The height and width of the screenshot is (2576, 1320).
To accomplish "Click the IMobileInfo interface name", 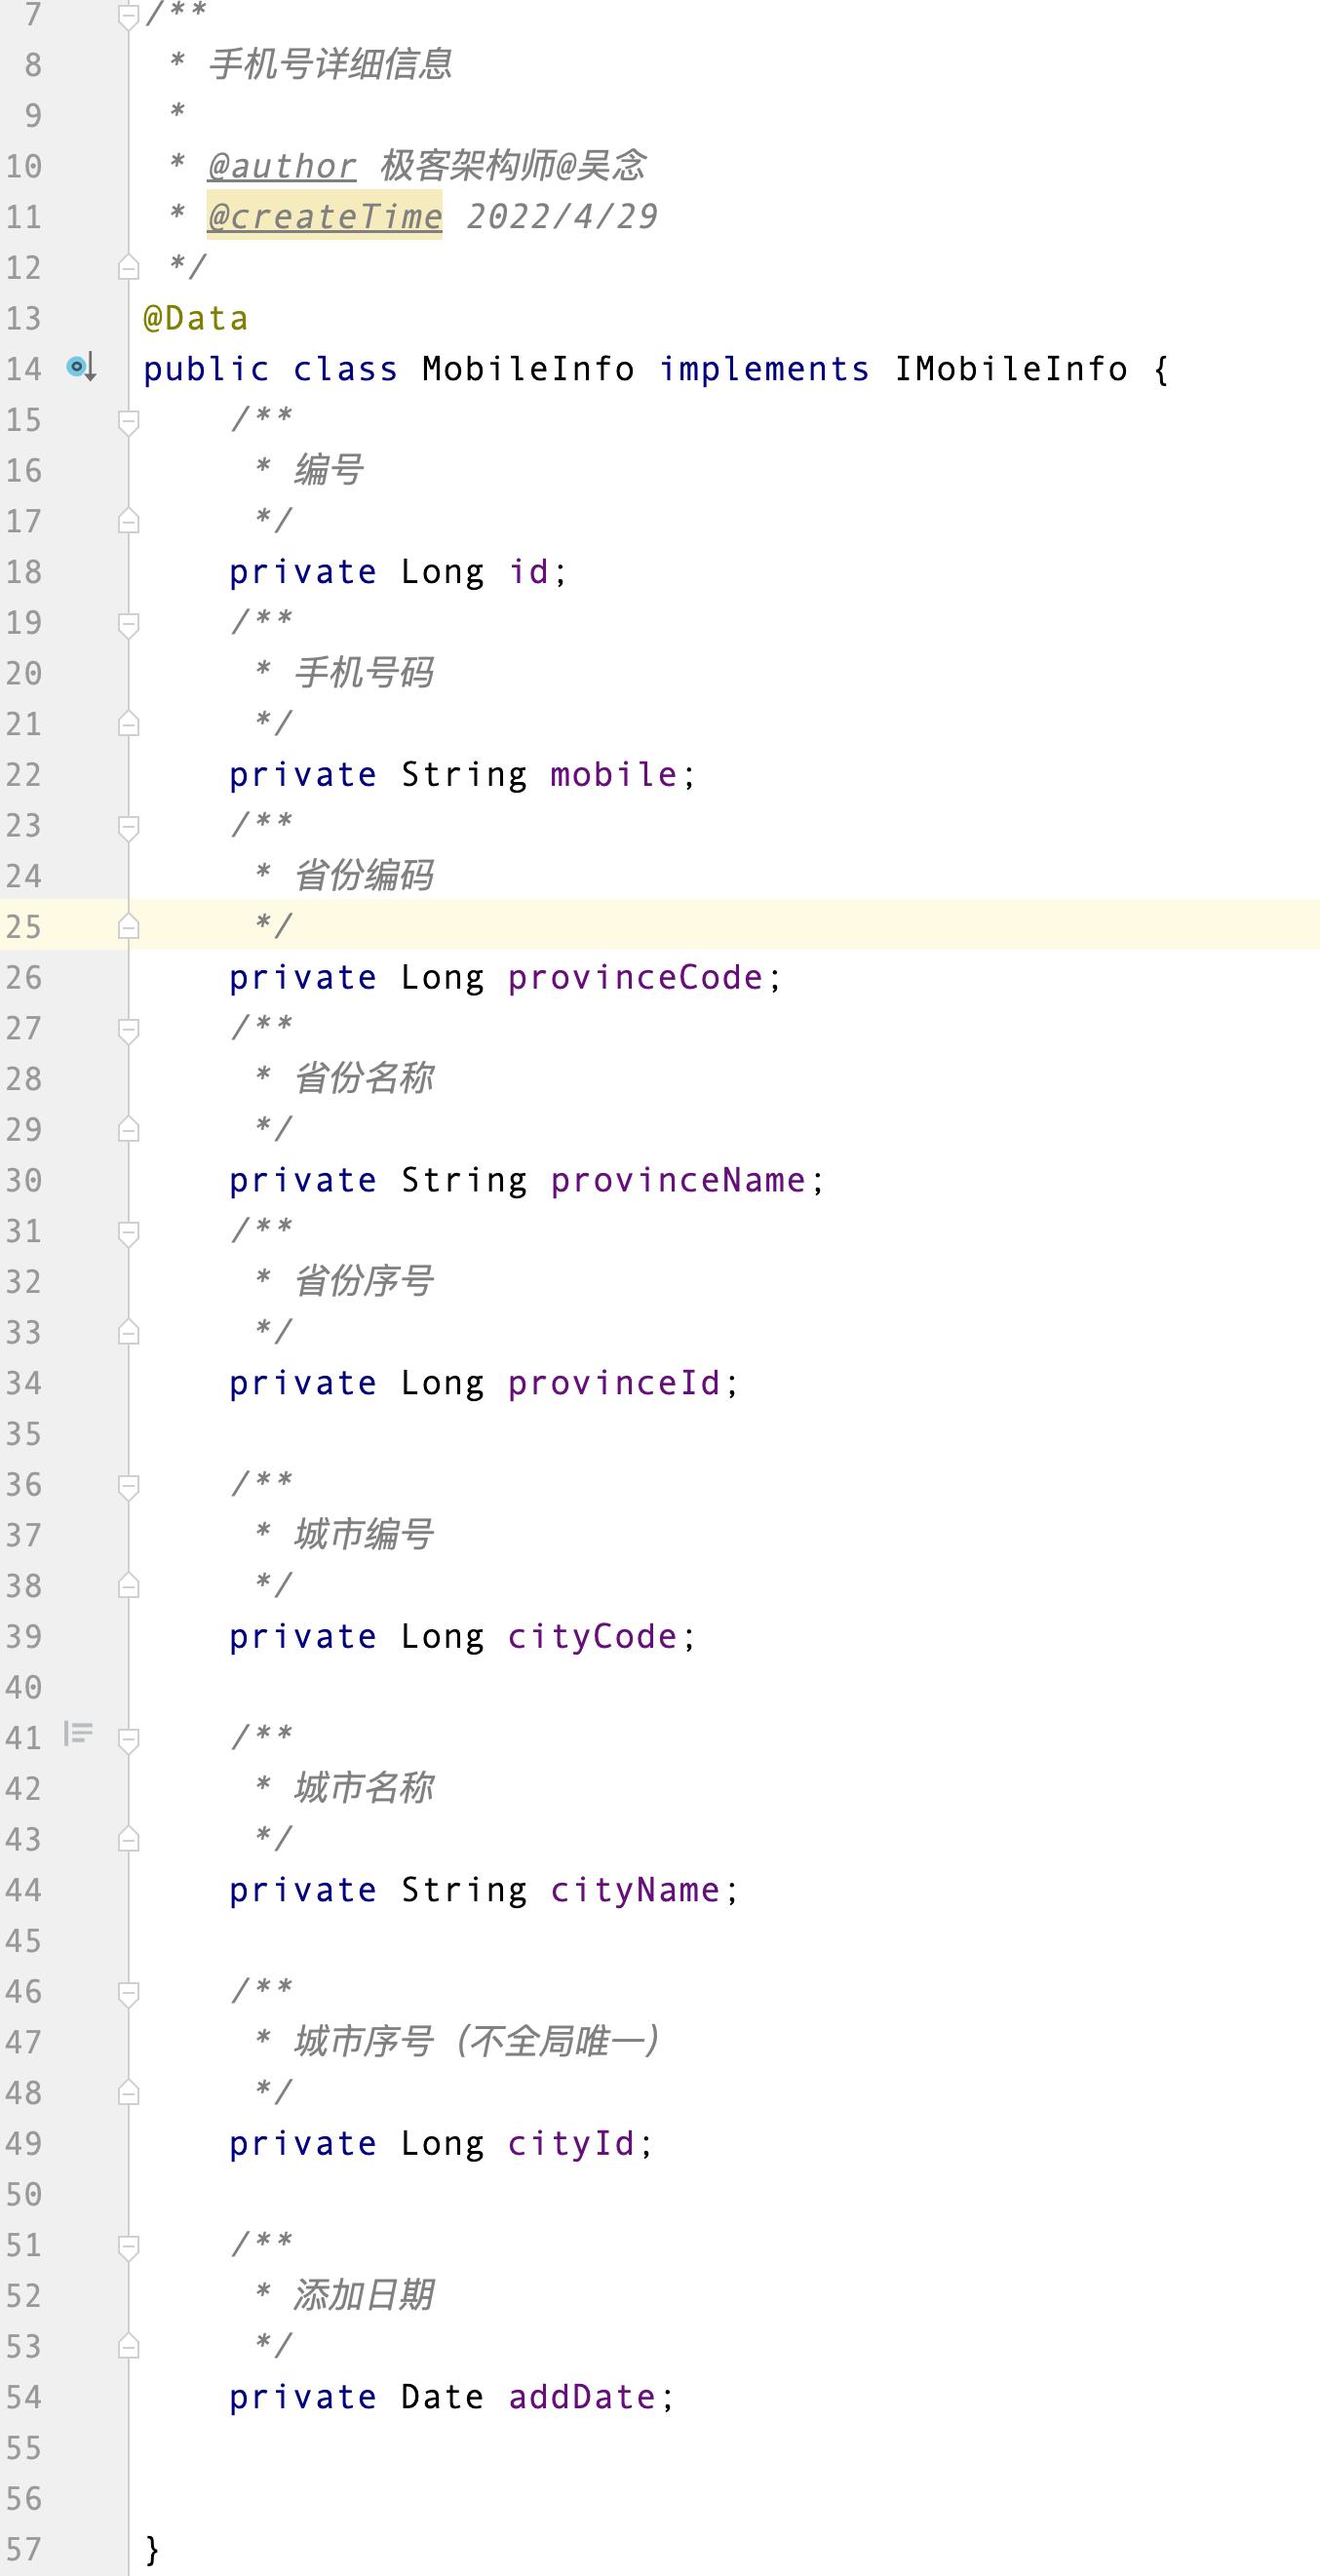I will pyautogui.click(x=1010, y=369).
